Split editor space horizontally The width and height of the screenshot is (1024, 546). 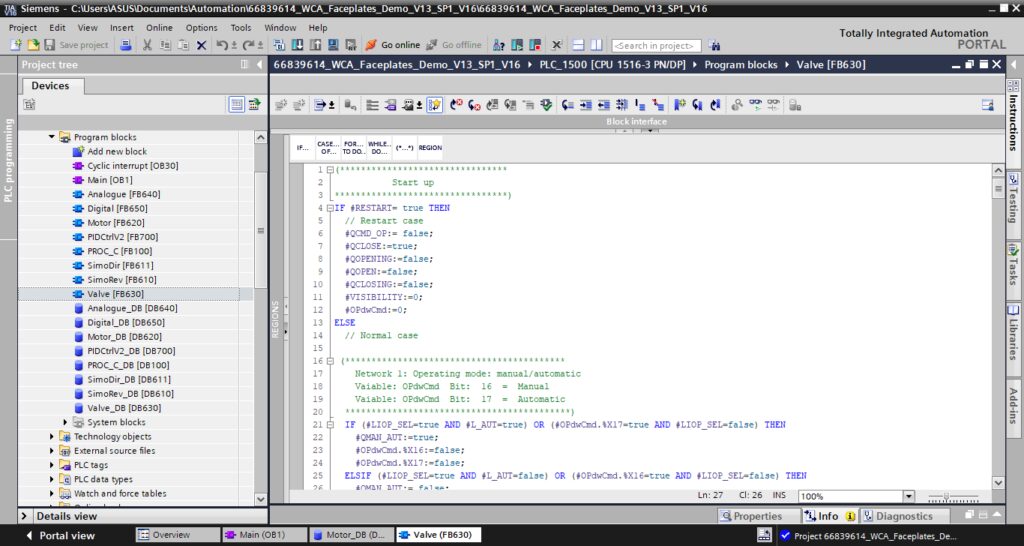pyautogui.click(x=578, y=45)
